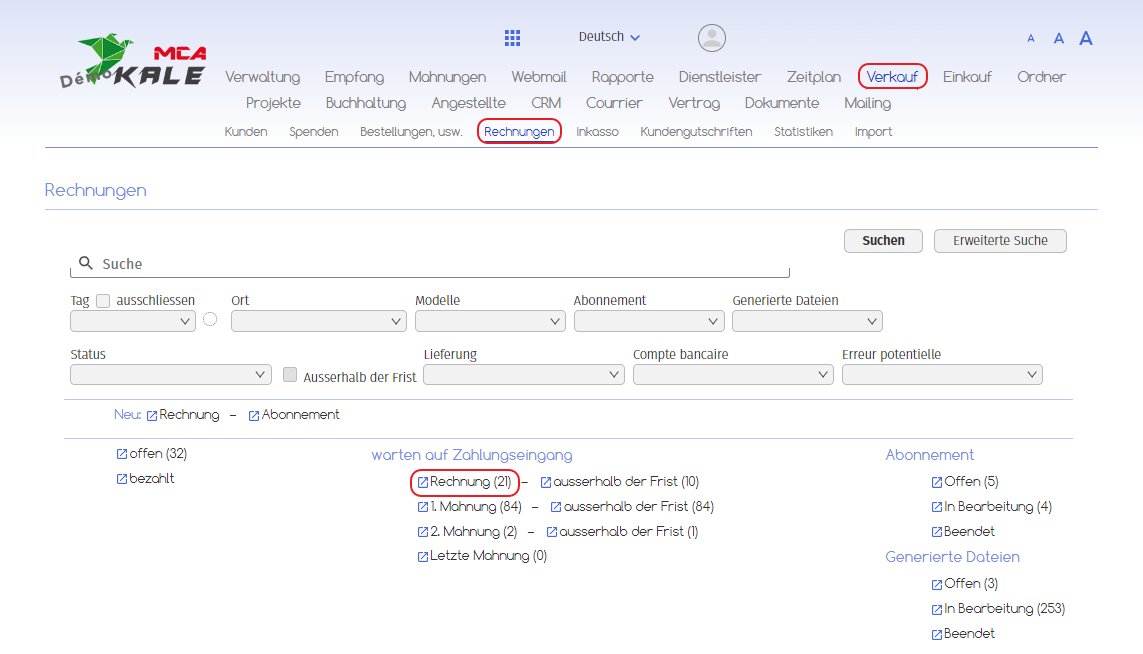This screenshot has height=654, width=1143.
Task: Go to Projekte menu
Action: click(273, 103)
